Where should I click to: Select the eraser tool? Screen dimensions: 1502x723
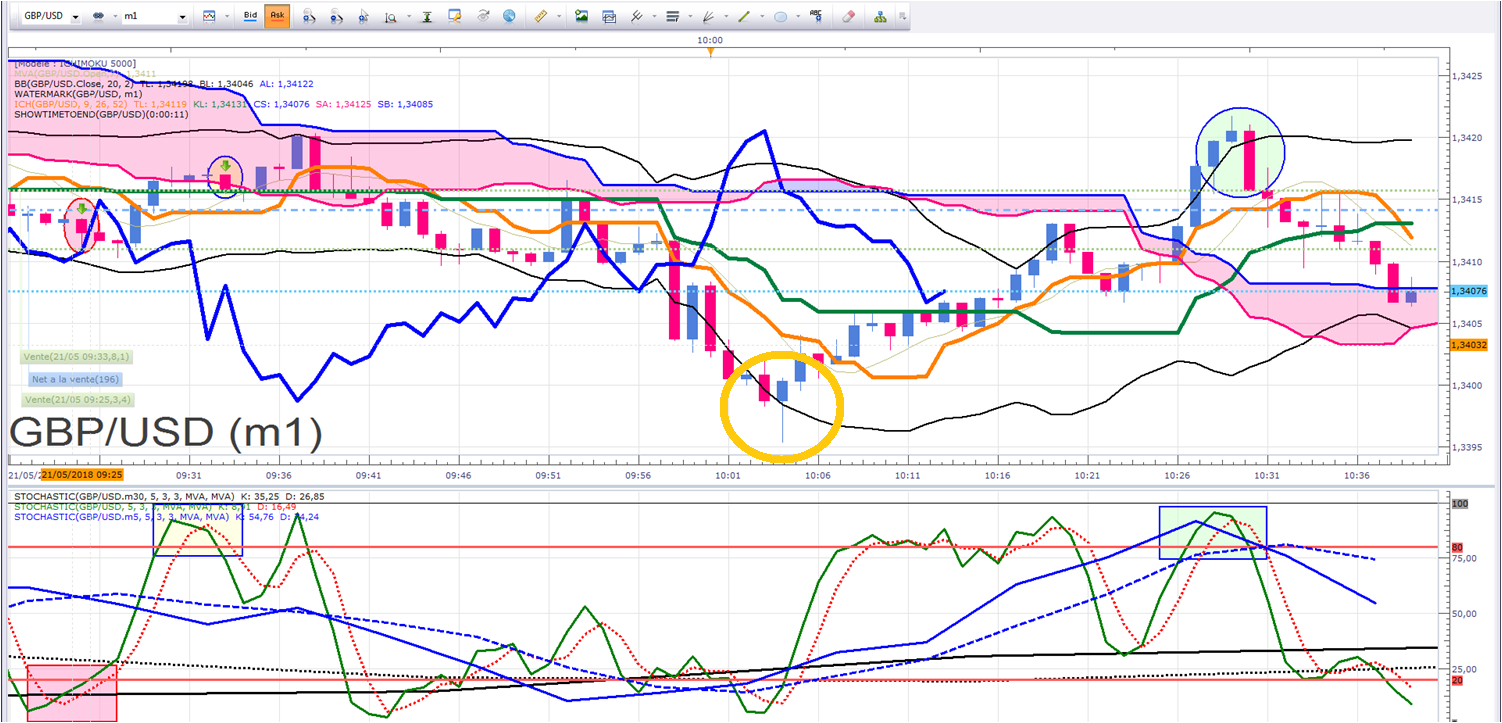[x=849, y=17]
